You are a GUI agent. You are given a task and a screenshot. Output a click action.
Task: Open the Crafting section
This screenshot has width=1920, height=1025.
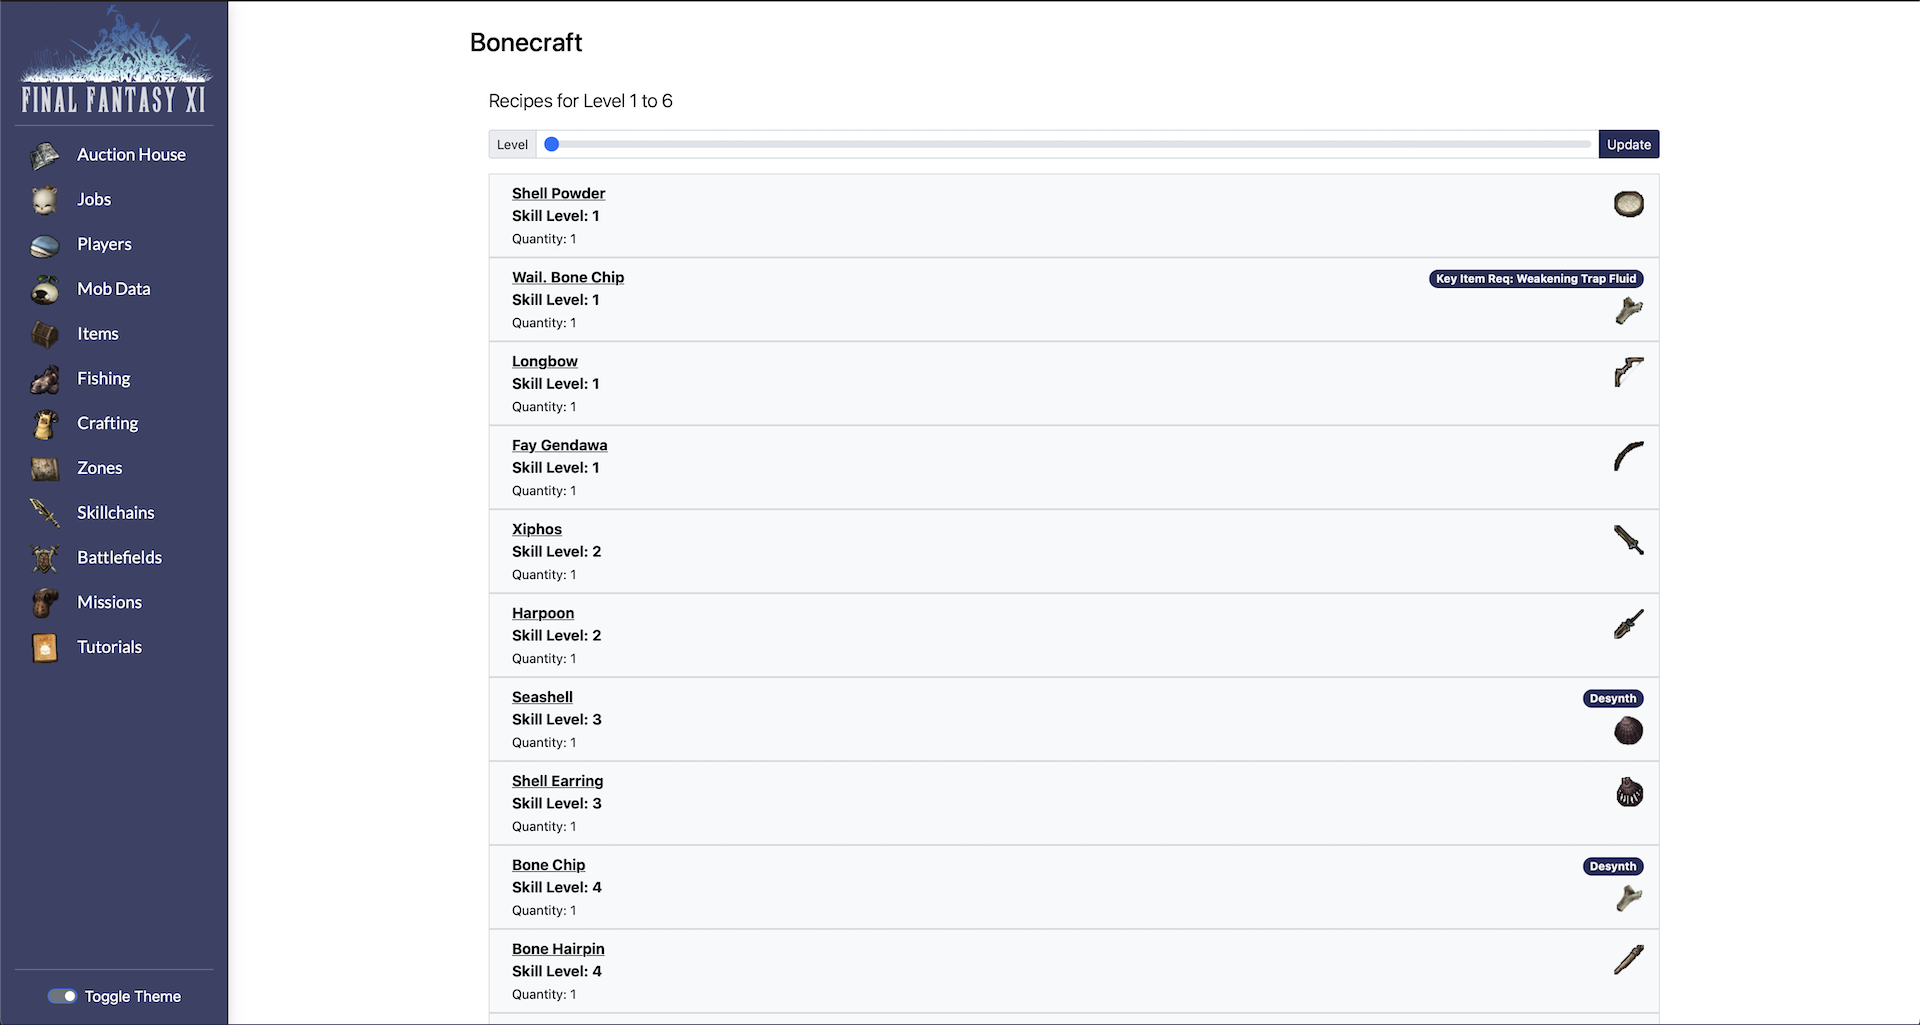pos(107,423)
